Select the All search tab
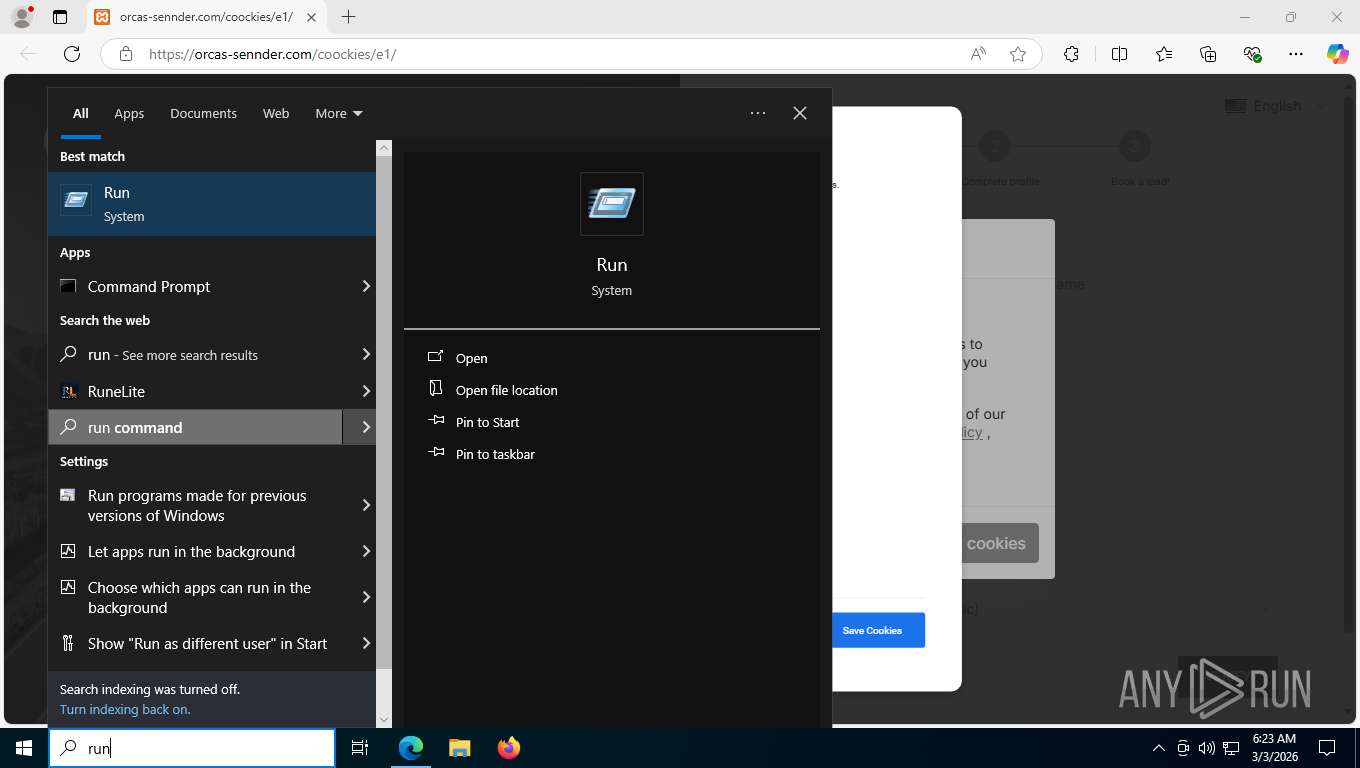 tap(80, 113)
